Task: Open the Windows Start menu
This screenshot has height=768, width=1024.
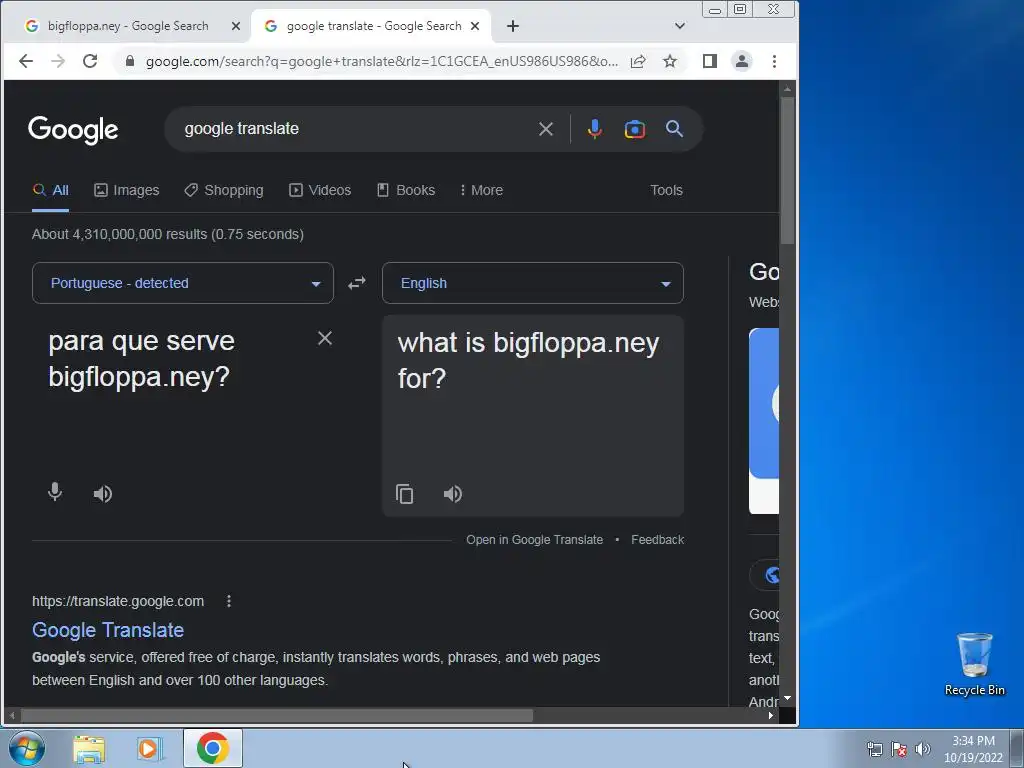Action: (x=27, y=748)
